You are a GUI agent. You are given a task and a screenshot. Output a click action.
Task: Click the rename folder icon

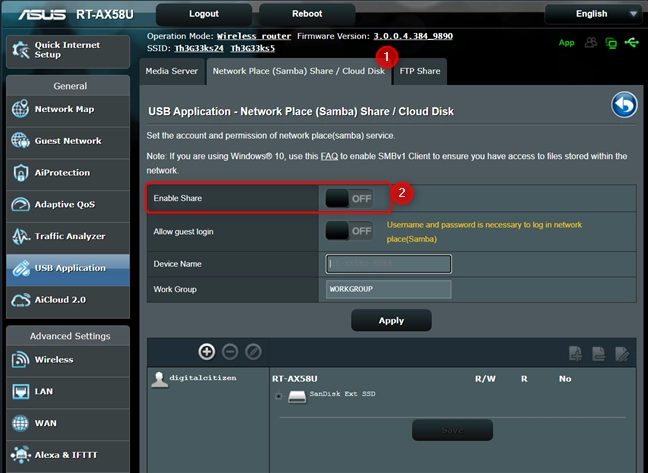click(x=622, y=354)
